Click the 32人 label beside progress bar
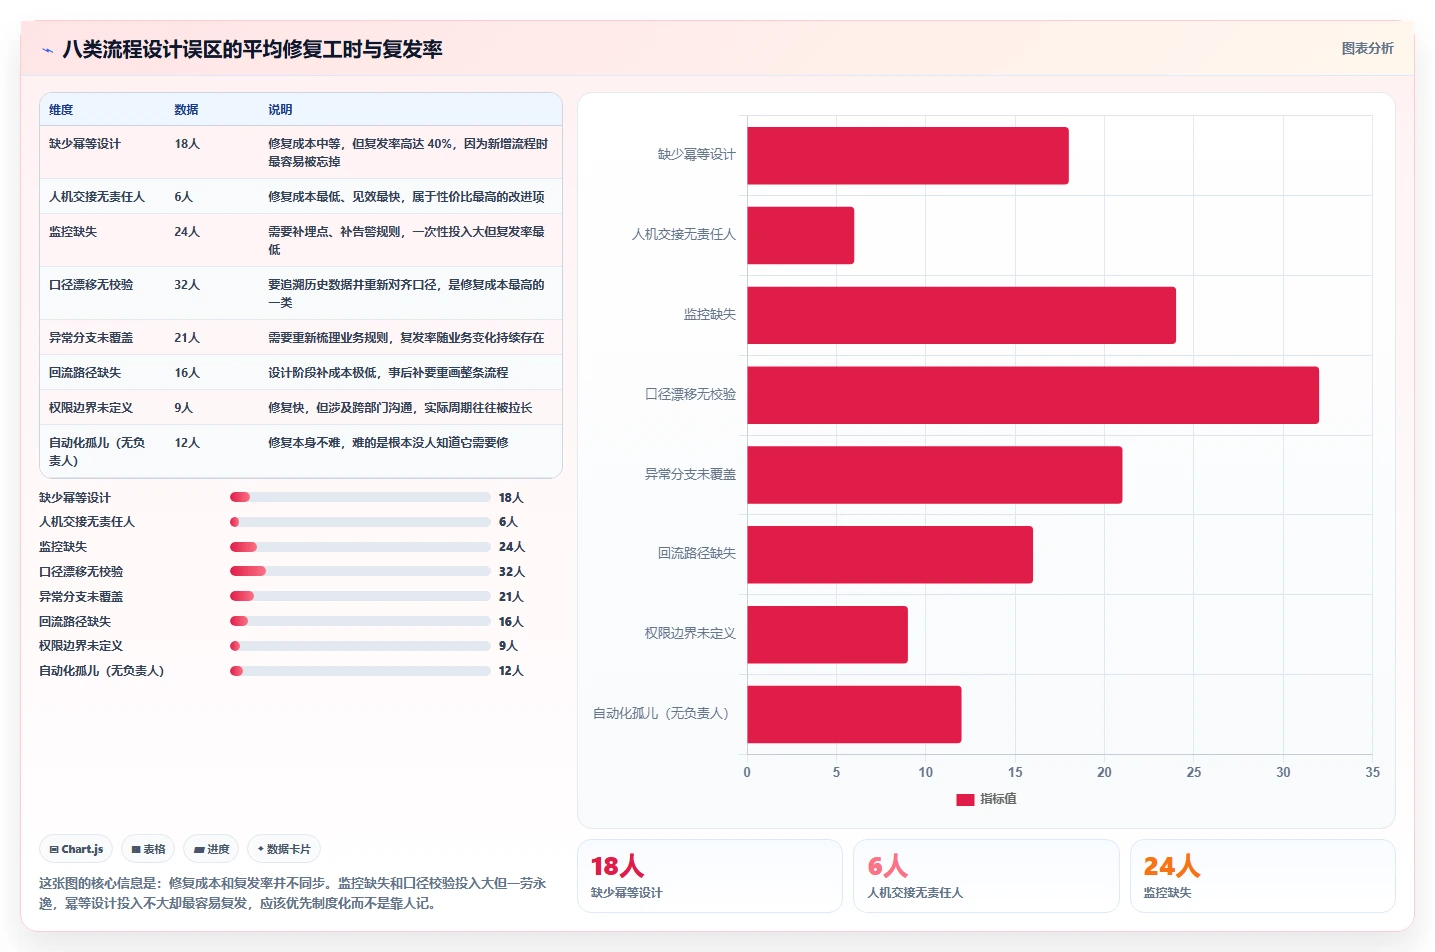 tap(512, 572)
